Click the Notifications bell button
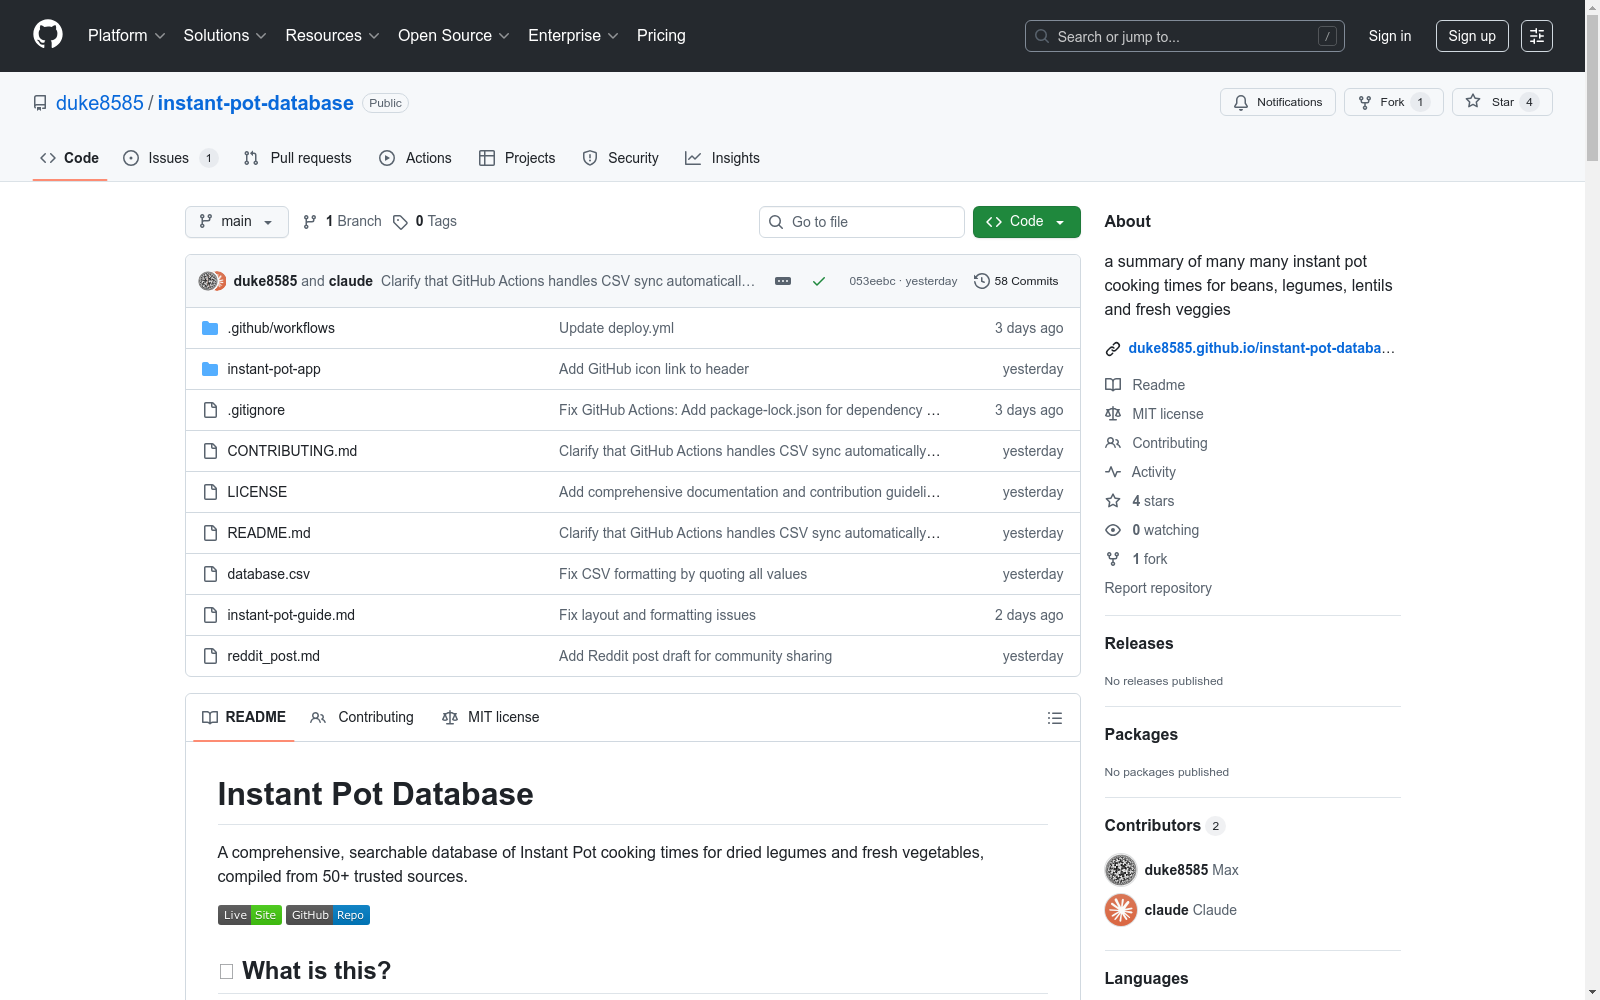Viewport: 1600px width, 1000px height. [1278, 102]
